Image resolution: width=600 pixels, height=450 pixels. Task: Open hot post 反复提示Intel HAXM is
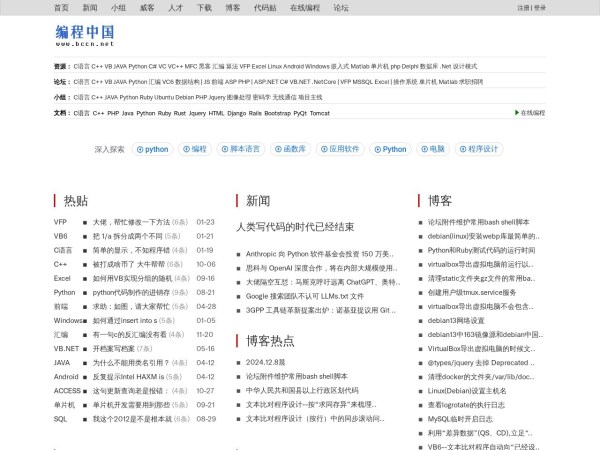[128, 377]
